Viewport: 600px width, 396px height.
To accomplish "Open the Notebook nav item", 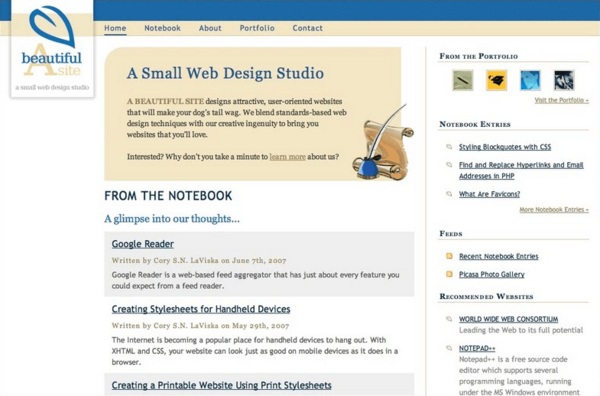I will [162, 28].
